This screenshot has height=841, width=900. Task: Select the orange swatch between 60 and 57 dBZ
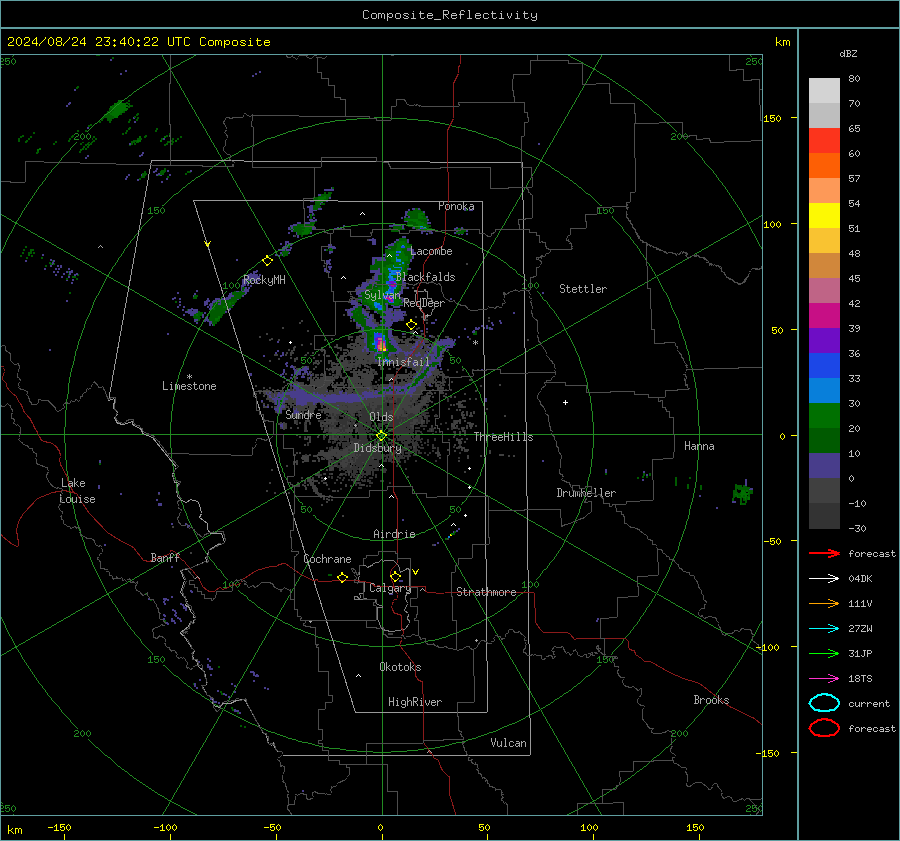click(x=824, y=166)
